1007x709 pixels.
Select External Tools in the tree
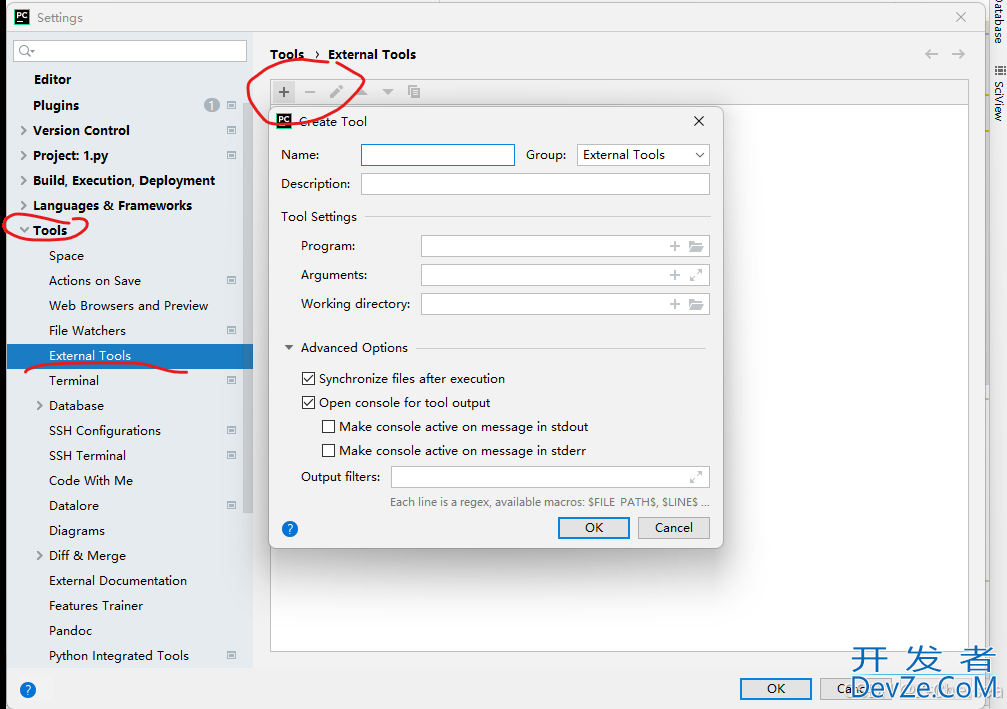tap(130, 356)
